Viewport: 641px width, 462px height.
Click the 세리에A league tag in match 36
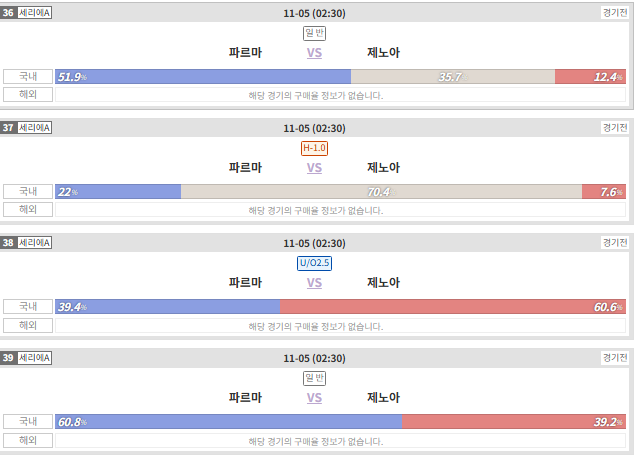coord(35,13)
